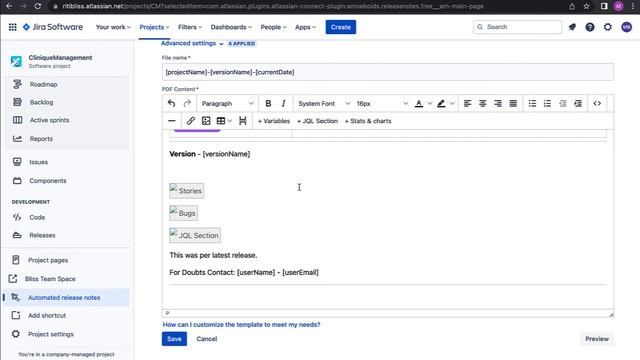Expand highlight color options arrow
Viewport: 640px width, 360px height.
point(452,103)
